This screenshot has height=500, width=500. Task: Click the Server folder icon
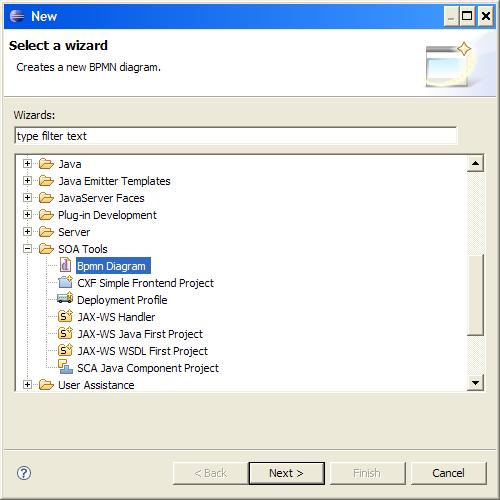46,232
